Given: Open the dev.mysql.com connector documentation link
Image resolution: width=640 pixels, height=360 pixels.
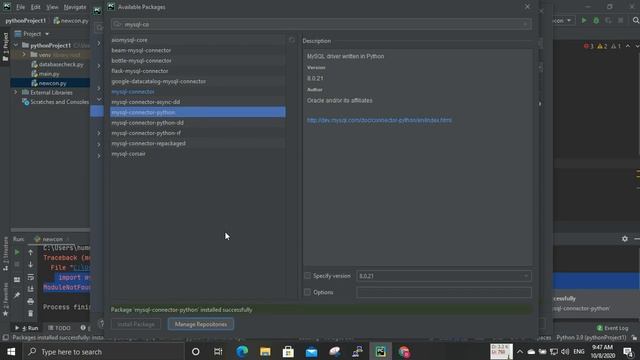Looking at the screenshot, I should tap(379, 120).
